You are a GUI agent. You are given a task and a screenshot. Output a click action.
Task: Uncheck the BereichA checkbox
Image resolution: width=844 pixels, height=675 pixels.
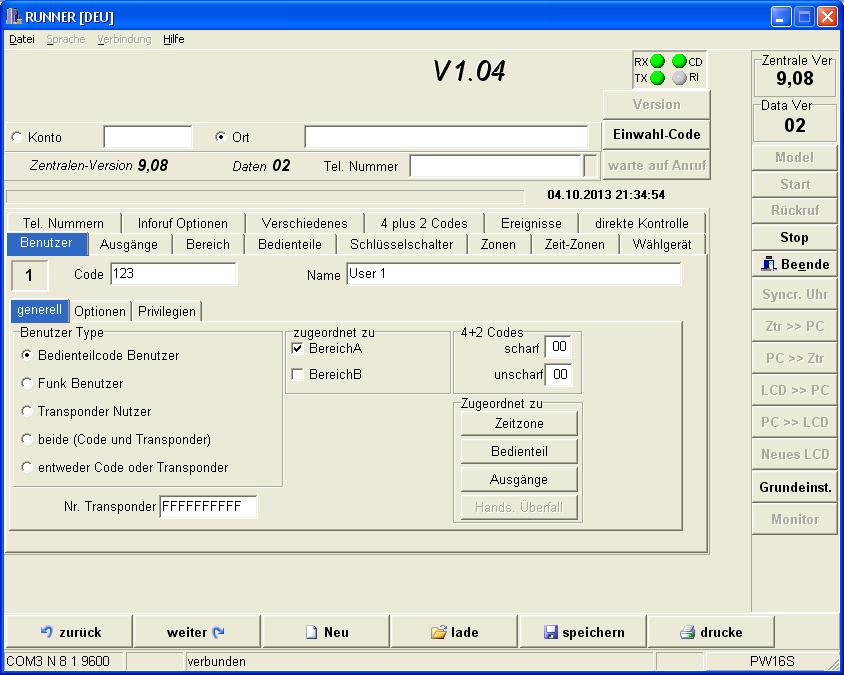pos(298,348)
